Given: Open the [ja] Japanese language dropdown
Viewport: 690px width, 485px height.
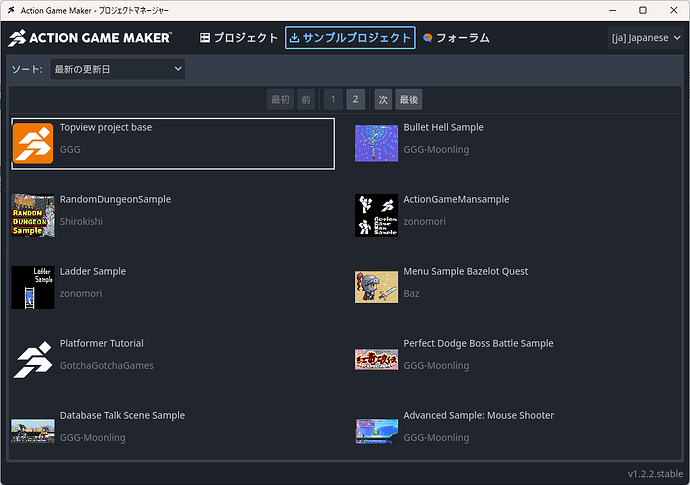Looking at the screenshot, I should [646, 38].
